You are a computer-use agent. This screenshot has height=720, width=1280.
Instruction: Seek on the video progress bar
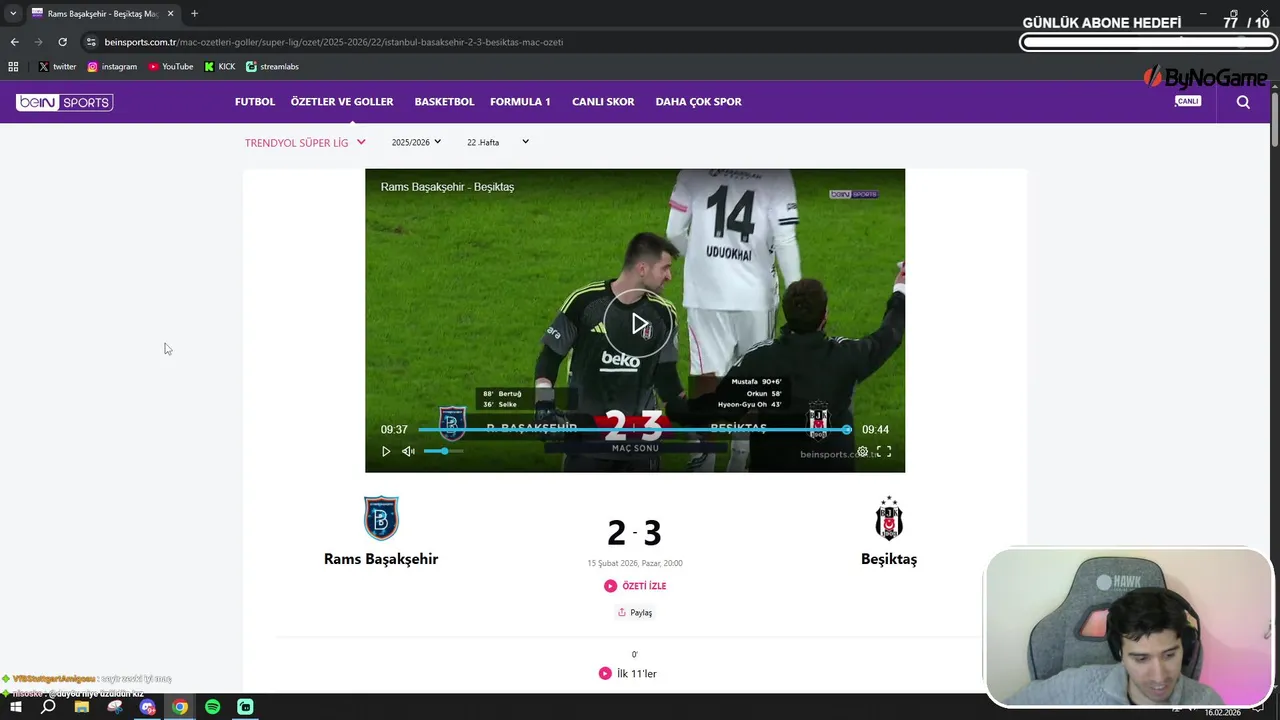coord(633,430)
